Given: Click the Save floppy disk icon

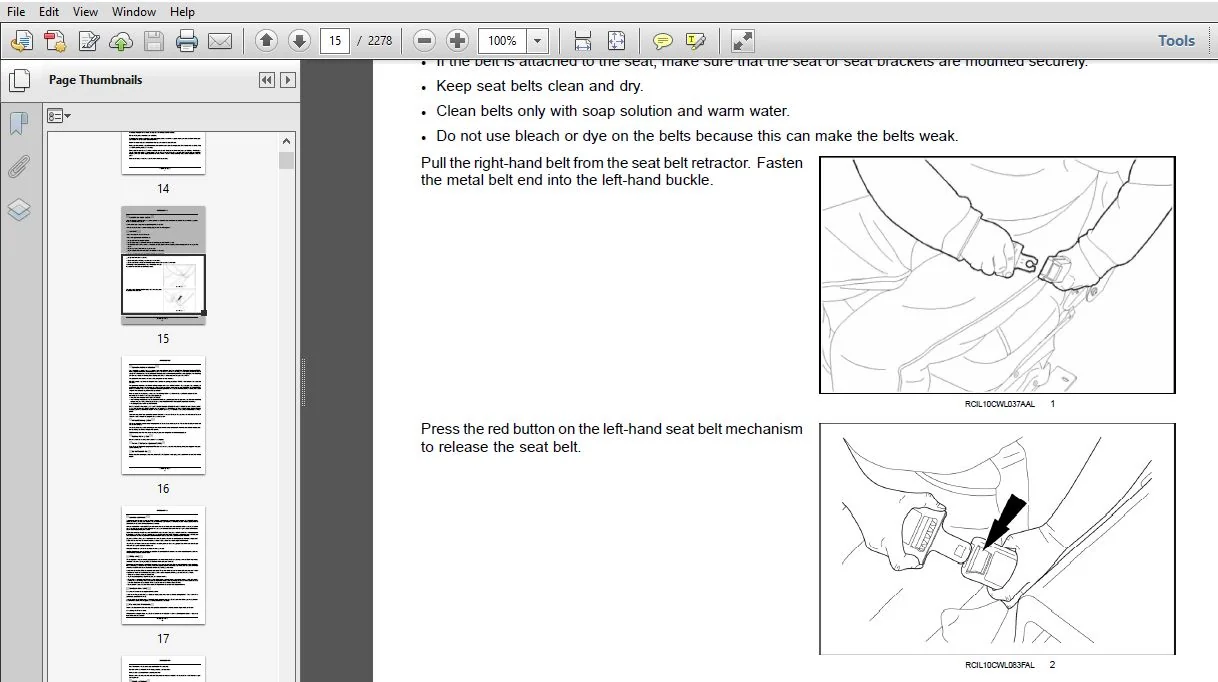Looking at the screenshot, I should click(153, 41).
